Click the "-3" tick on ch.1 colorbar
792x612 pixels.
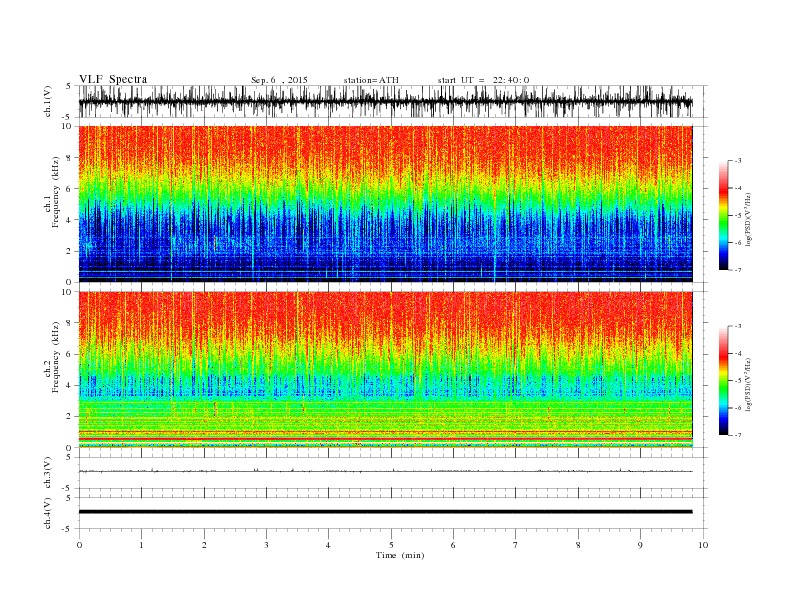tap(738, 161)
